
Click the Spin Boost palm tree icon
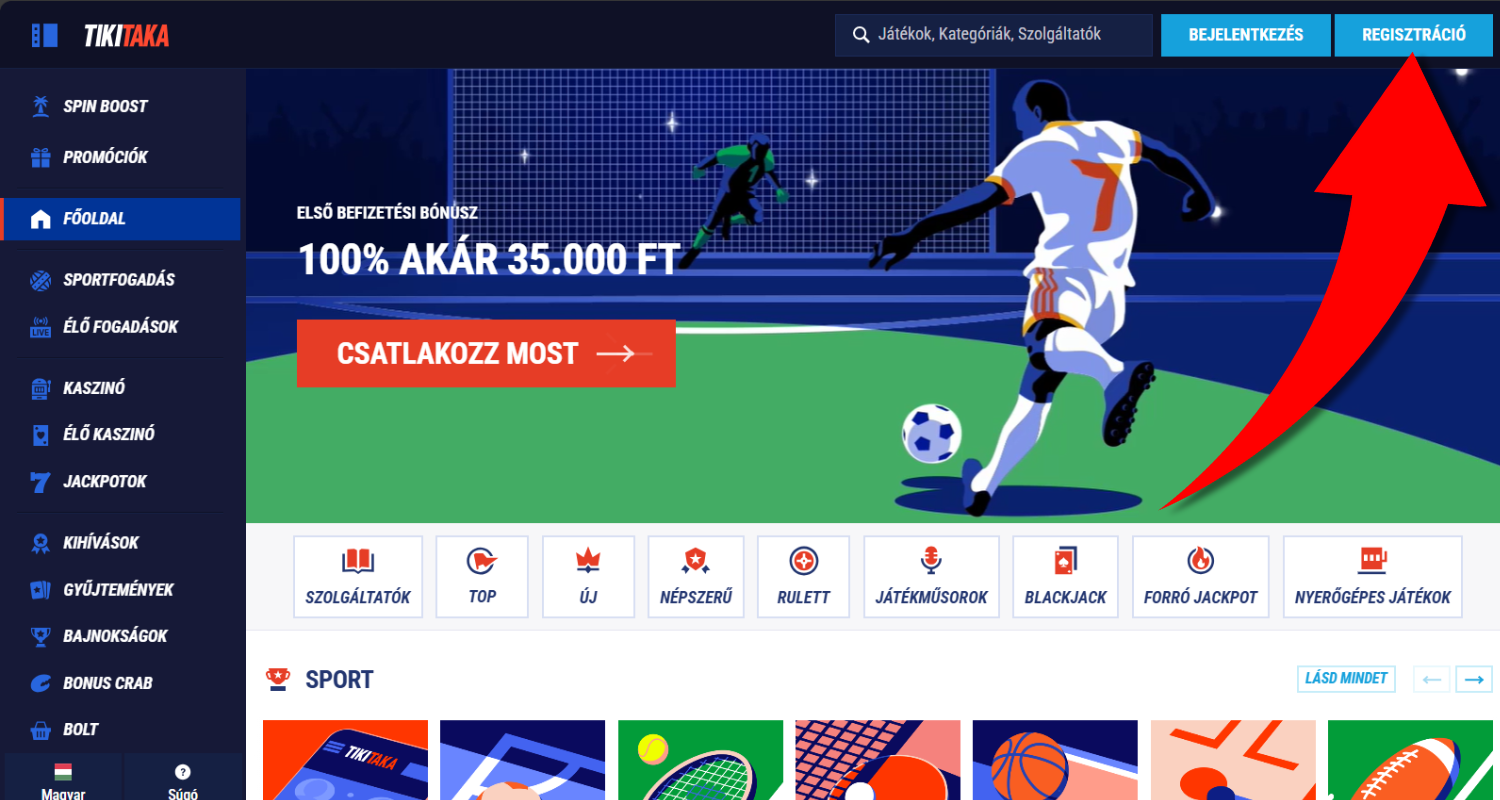40,106
